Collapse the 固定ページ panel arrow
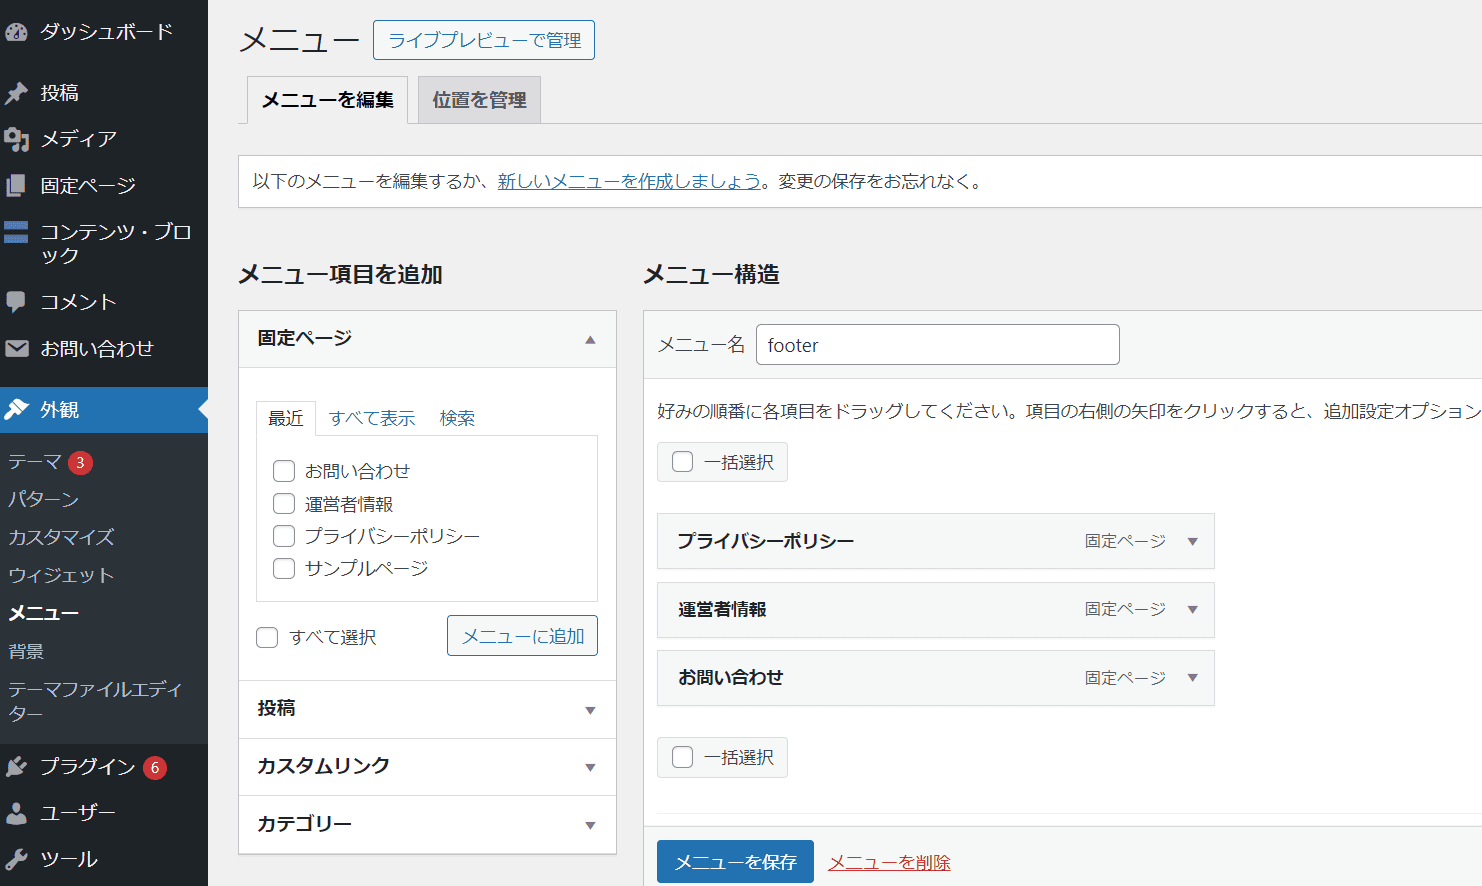This screenshot has height=886, width=1482. coord(590,339)
